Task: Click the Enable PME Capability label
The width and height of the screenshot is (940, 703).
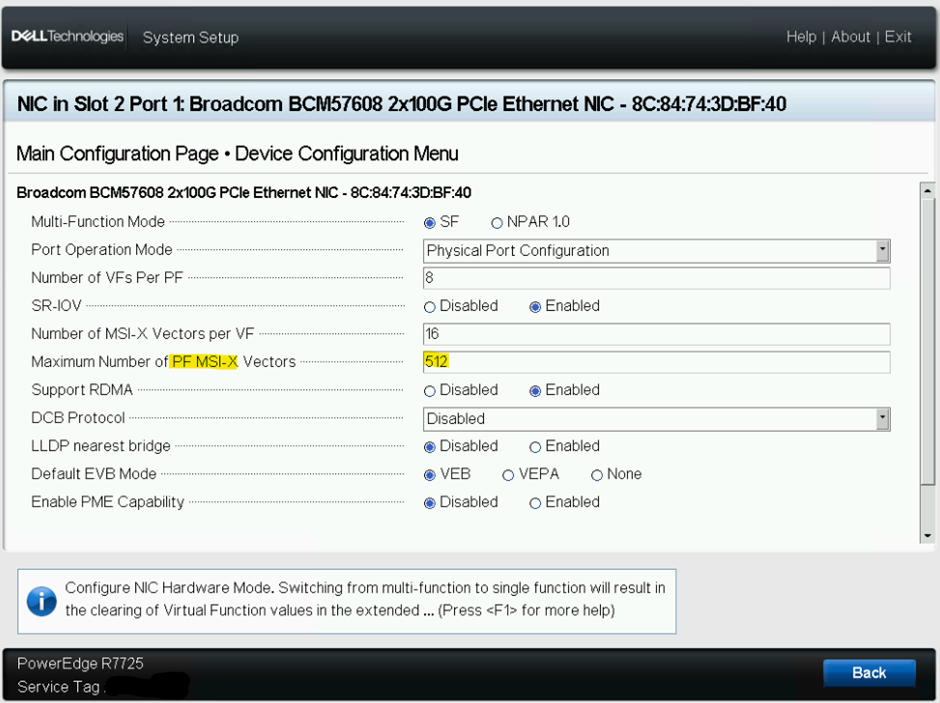Action: pos(107,502)
